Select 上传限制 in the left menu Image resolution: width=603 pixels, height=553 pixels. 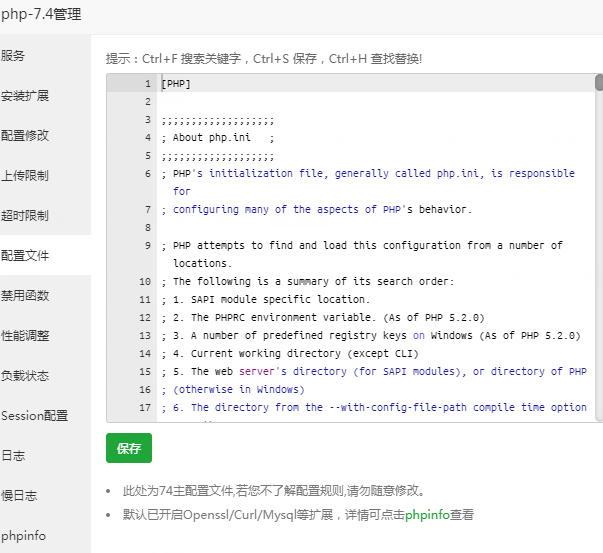pyautogui.click(x=25, y=175)
